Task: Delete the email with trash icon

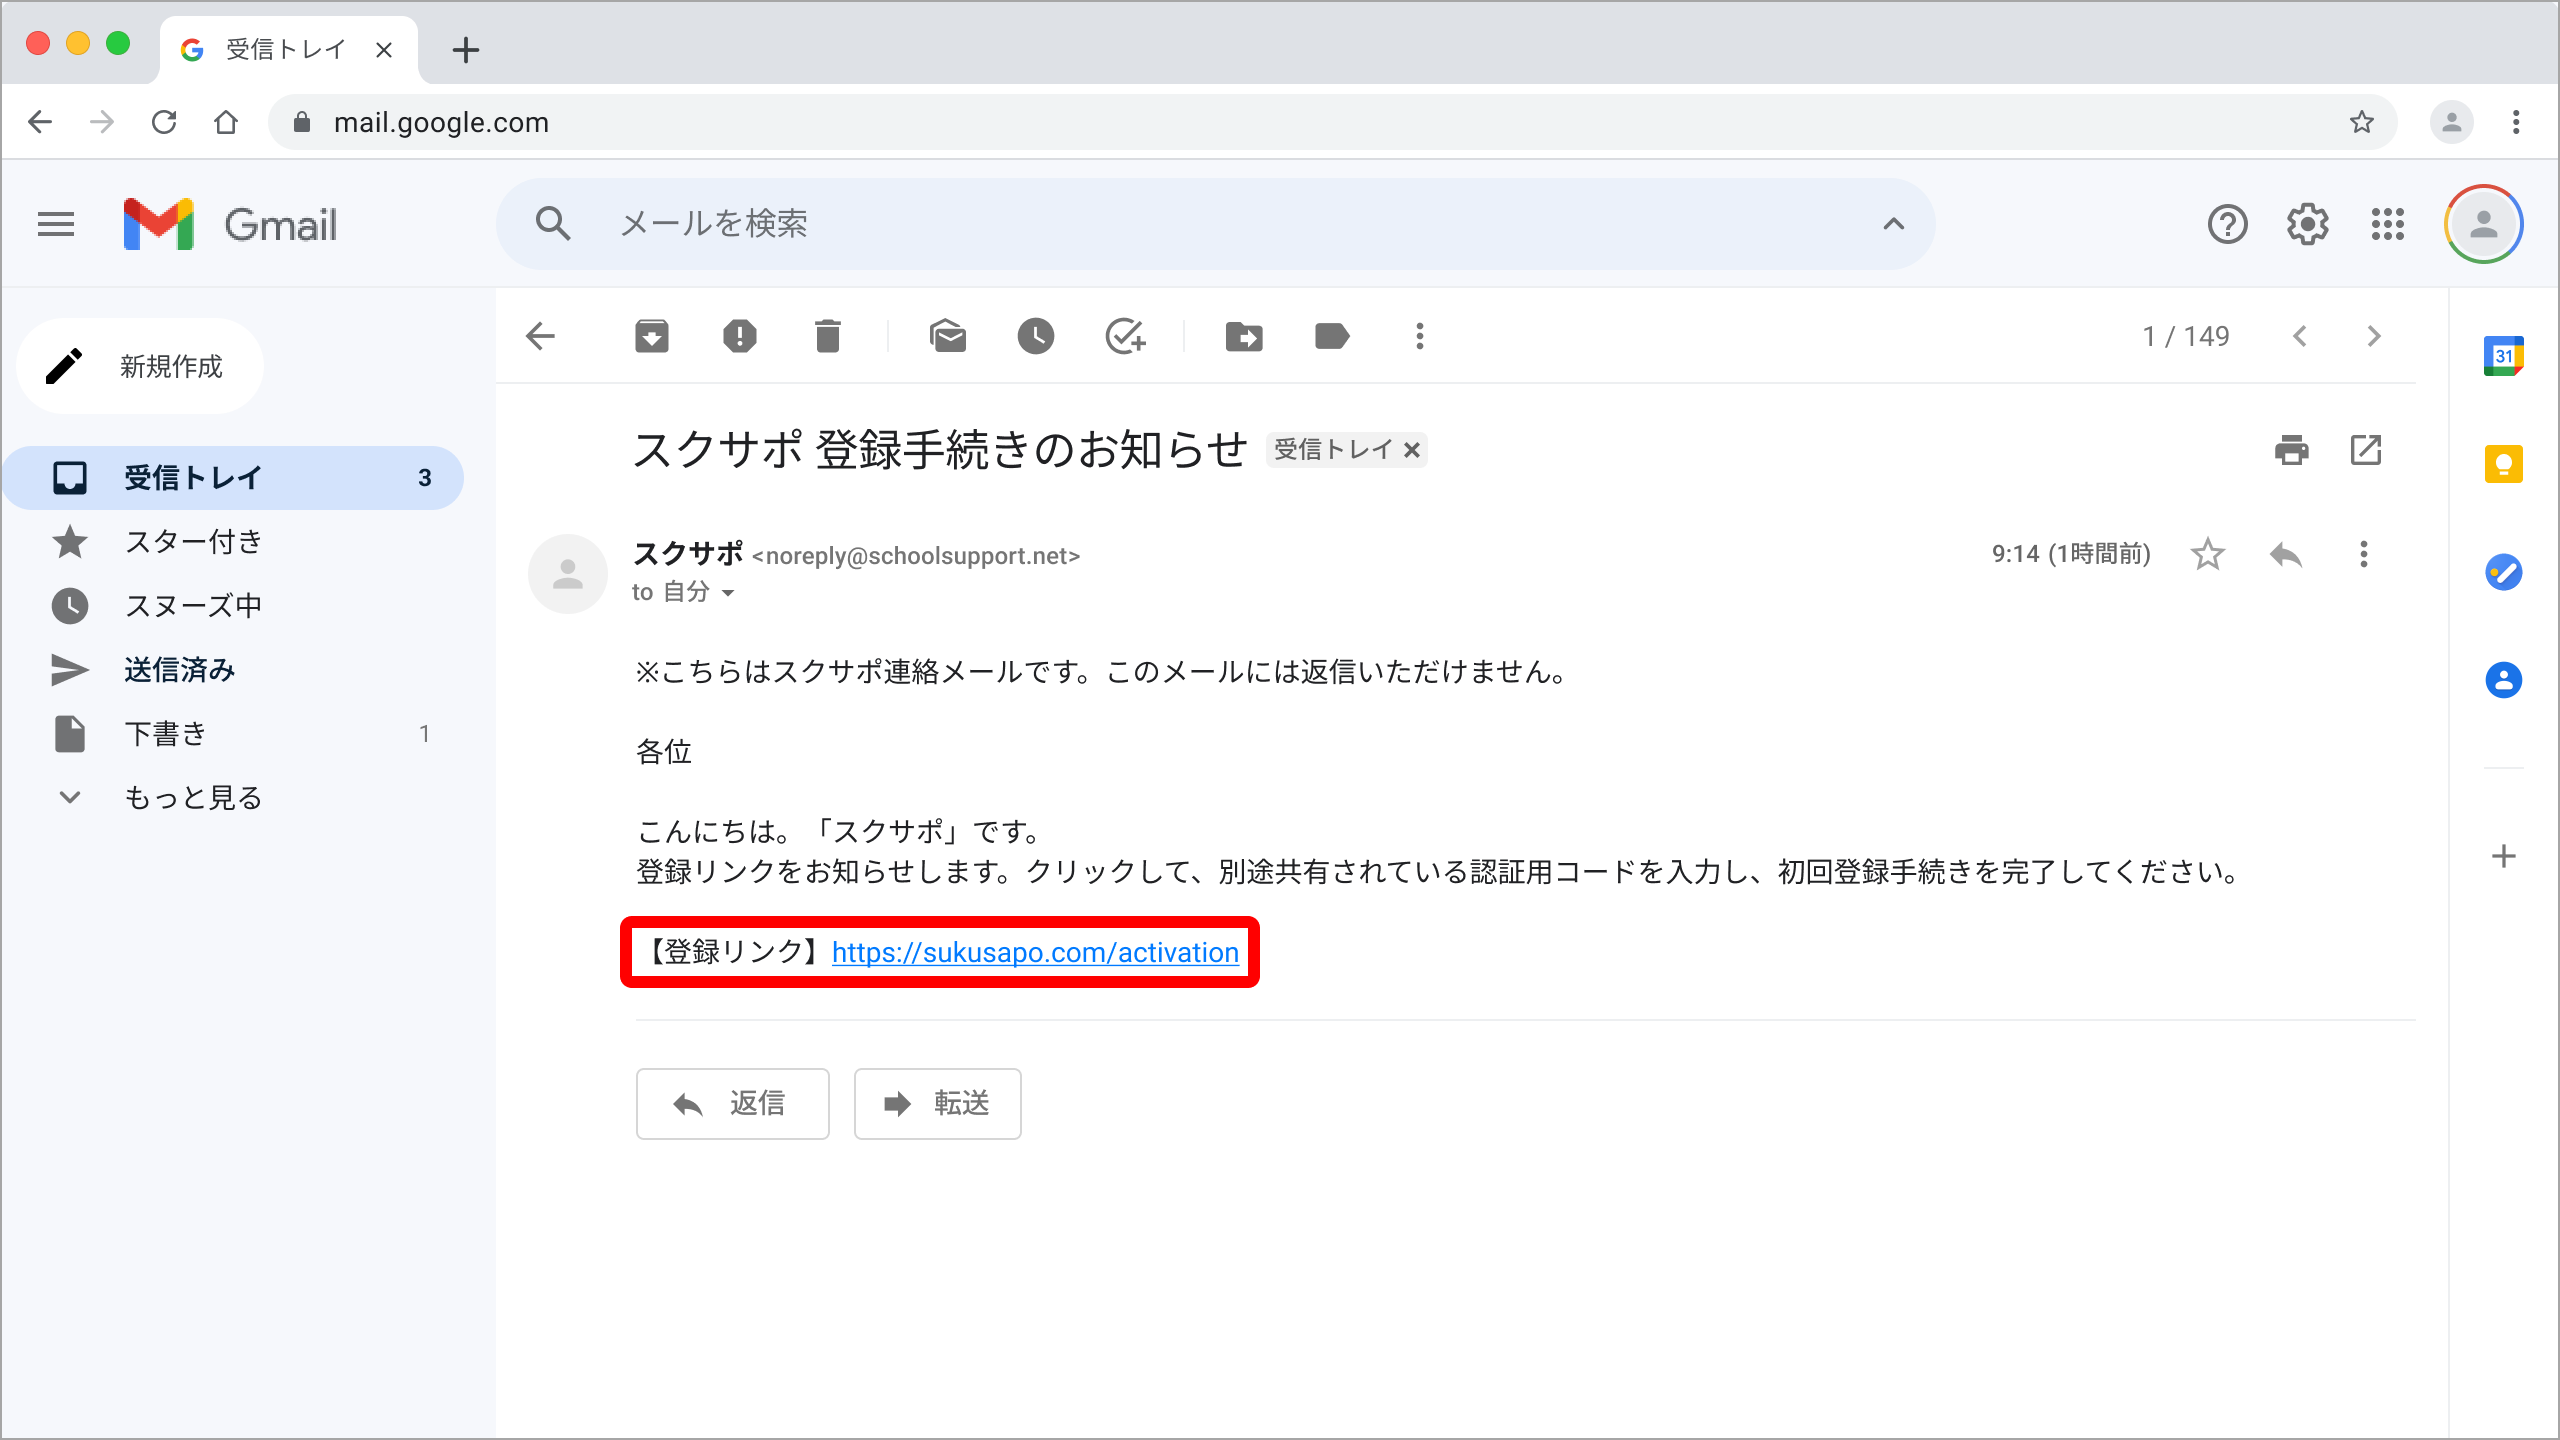Action: [x=827, y=336]
